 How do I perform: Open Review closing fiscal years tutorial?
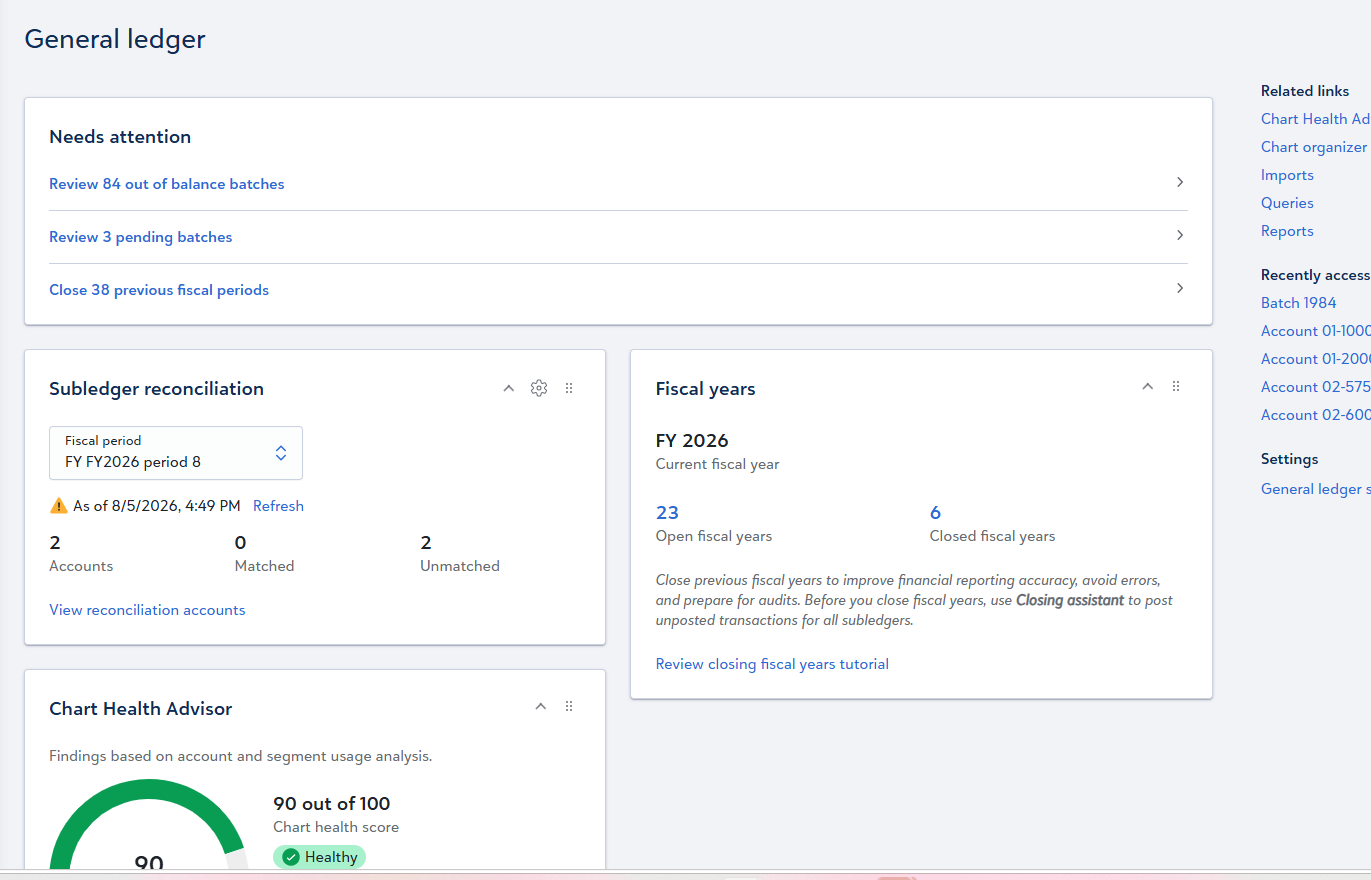772,664
